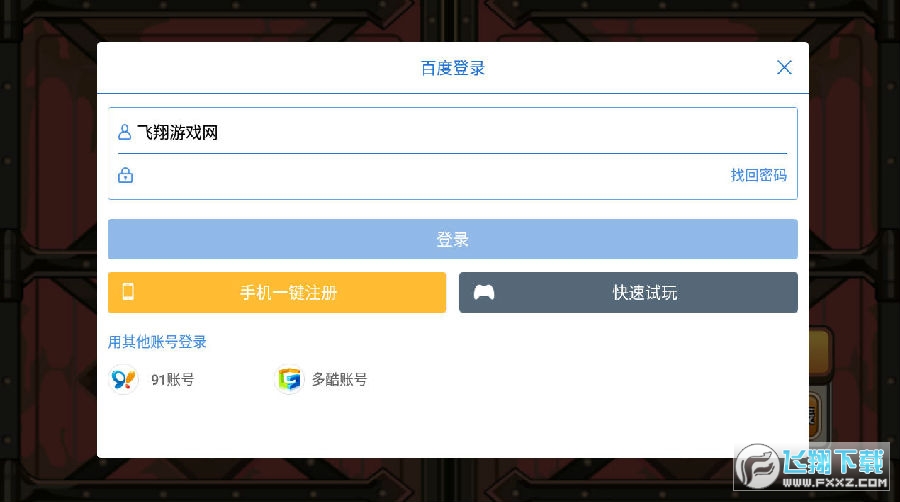Image resolution: width=900 pixels, height=502 pixels.
Task: Select the 91 account logo icon
Action: (123, 379)
